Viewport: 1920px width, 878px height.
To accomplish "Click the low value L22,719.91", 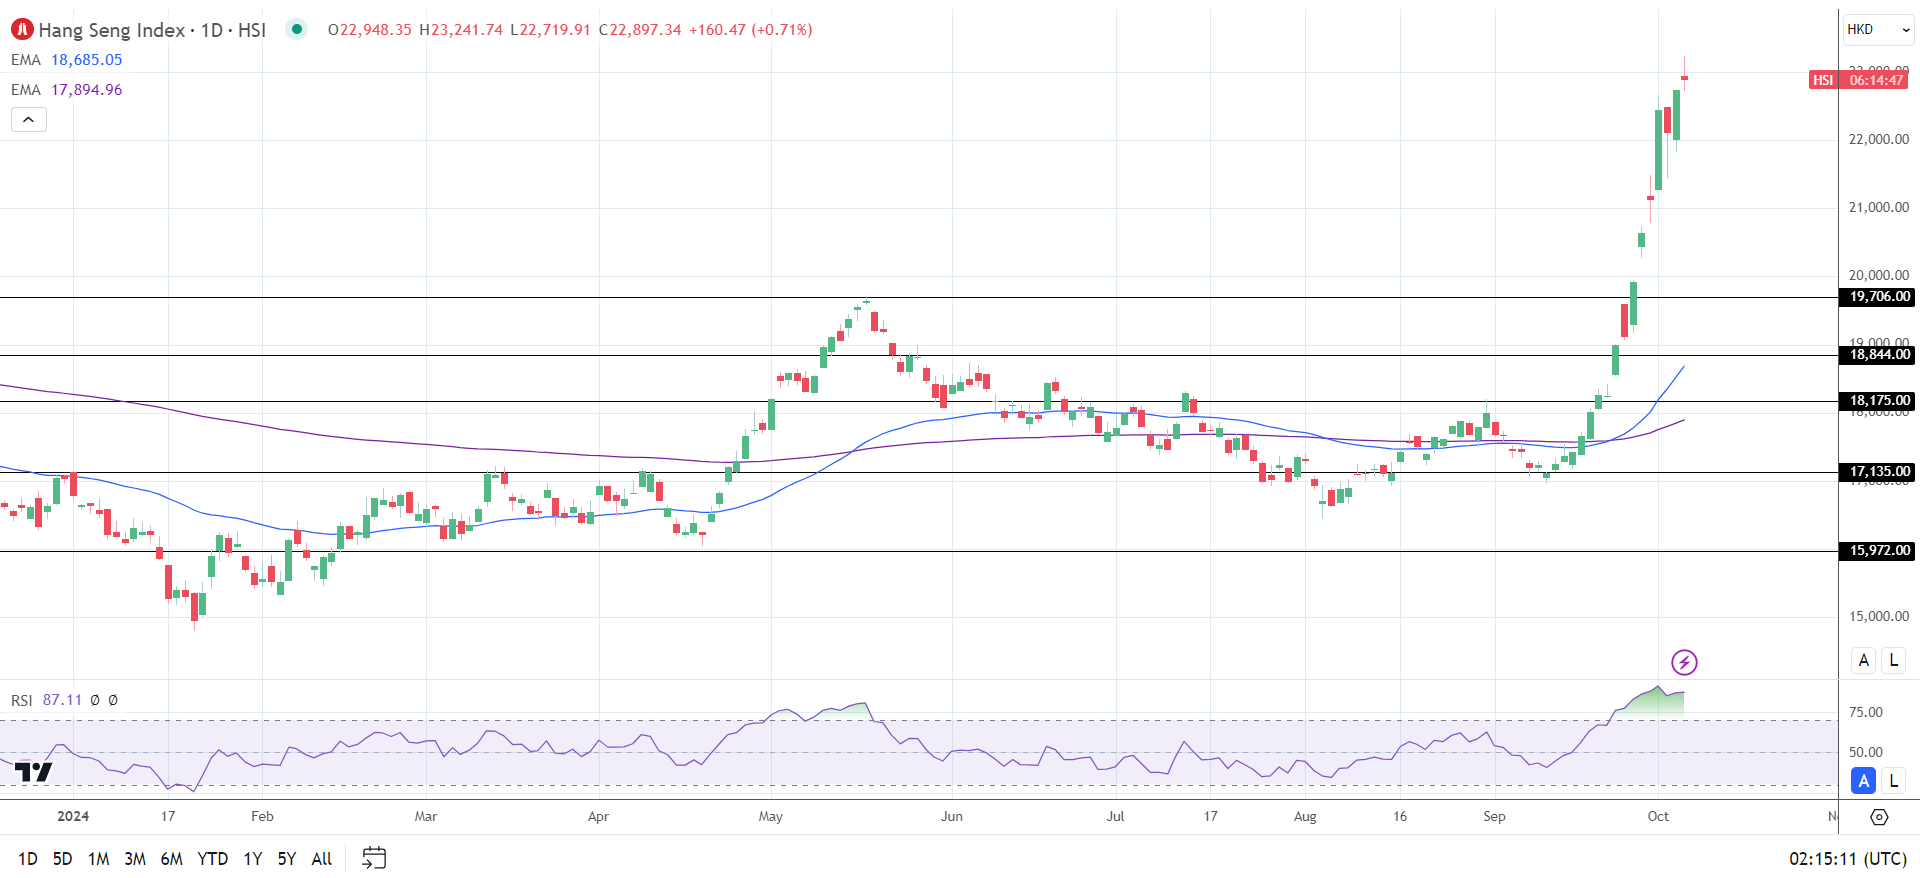I will pos(551,30).
